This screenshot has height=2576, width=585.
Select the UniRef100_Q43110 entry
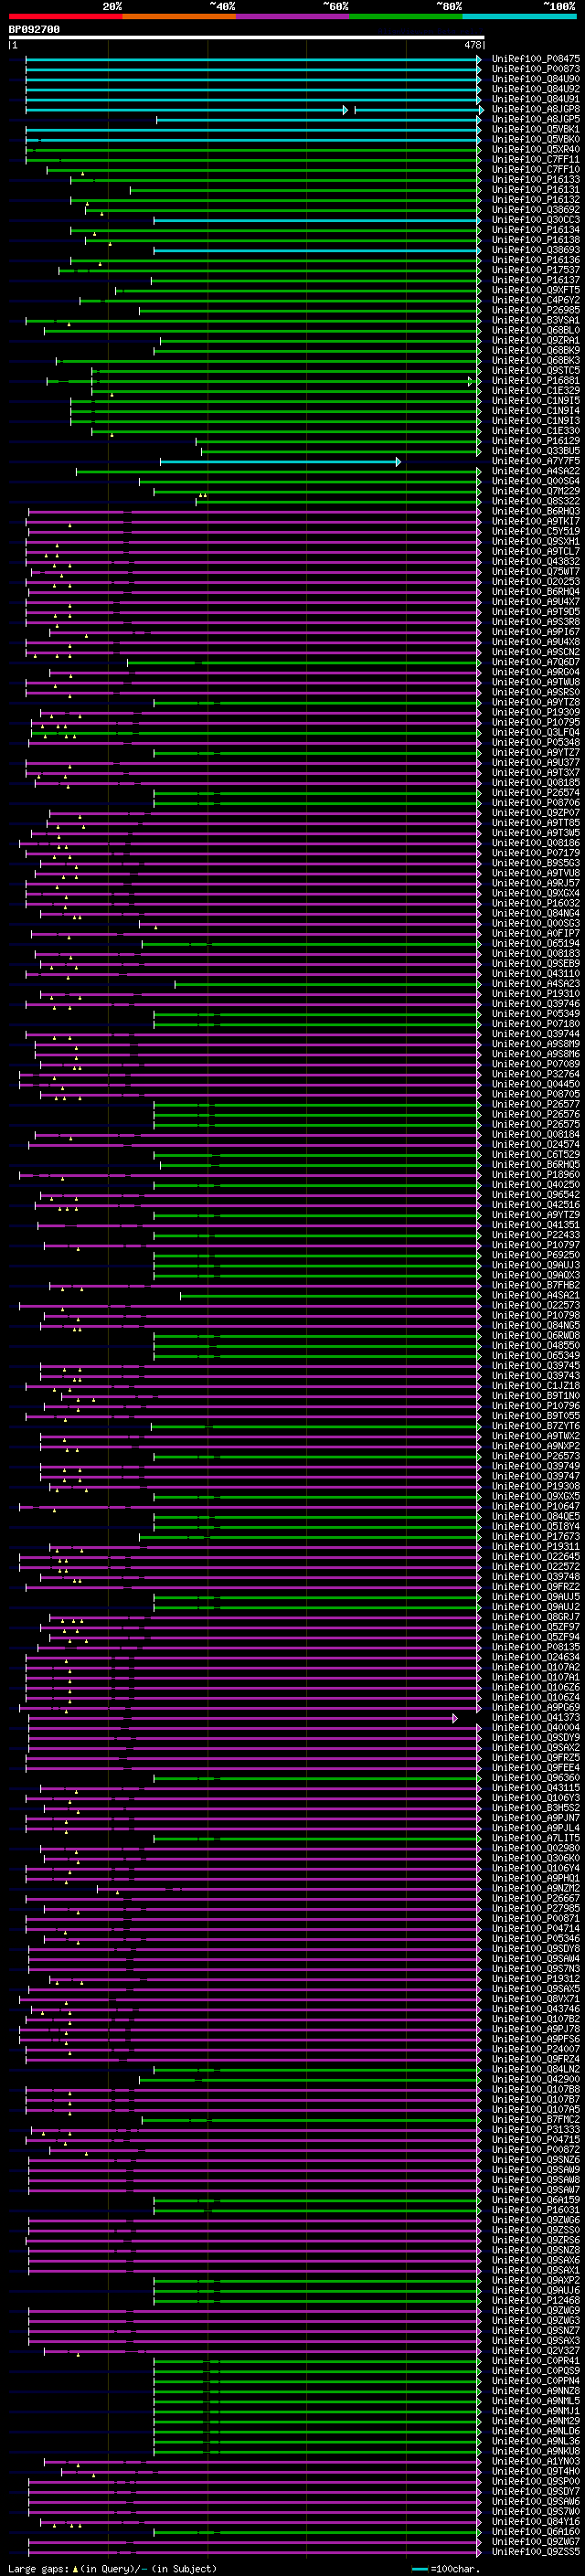click(535, 974)
